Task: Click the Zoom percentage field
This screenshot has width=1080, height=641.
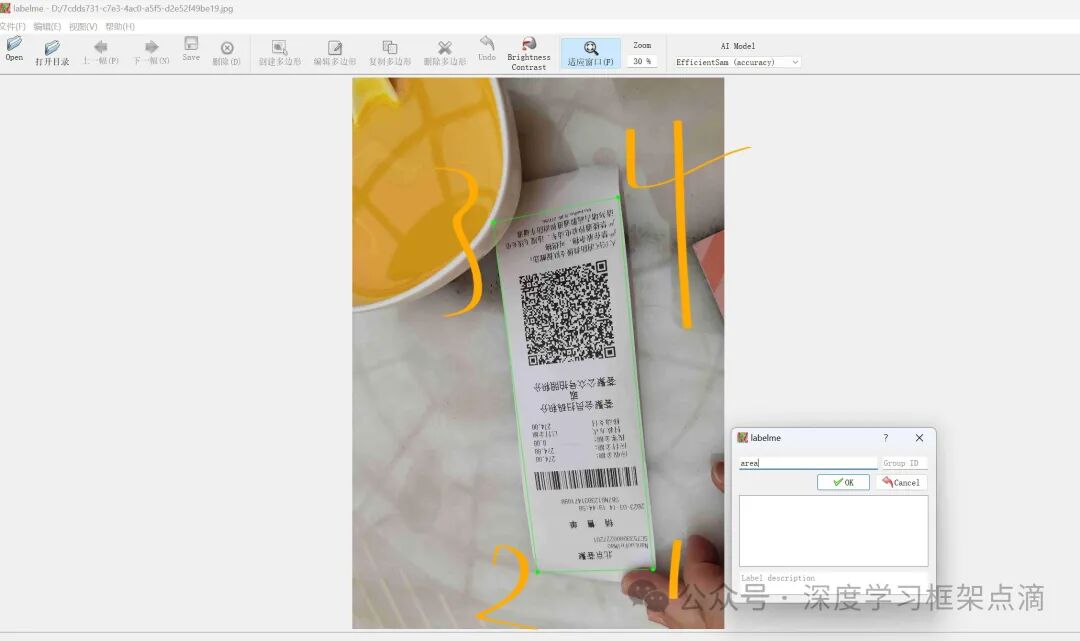Action: (x=642, y=61)
